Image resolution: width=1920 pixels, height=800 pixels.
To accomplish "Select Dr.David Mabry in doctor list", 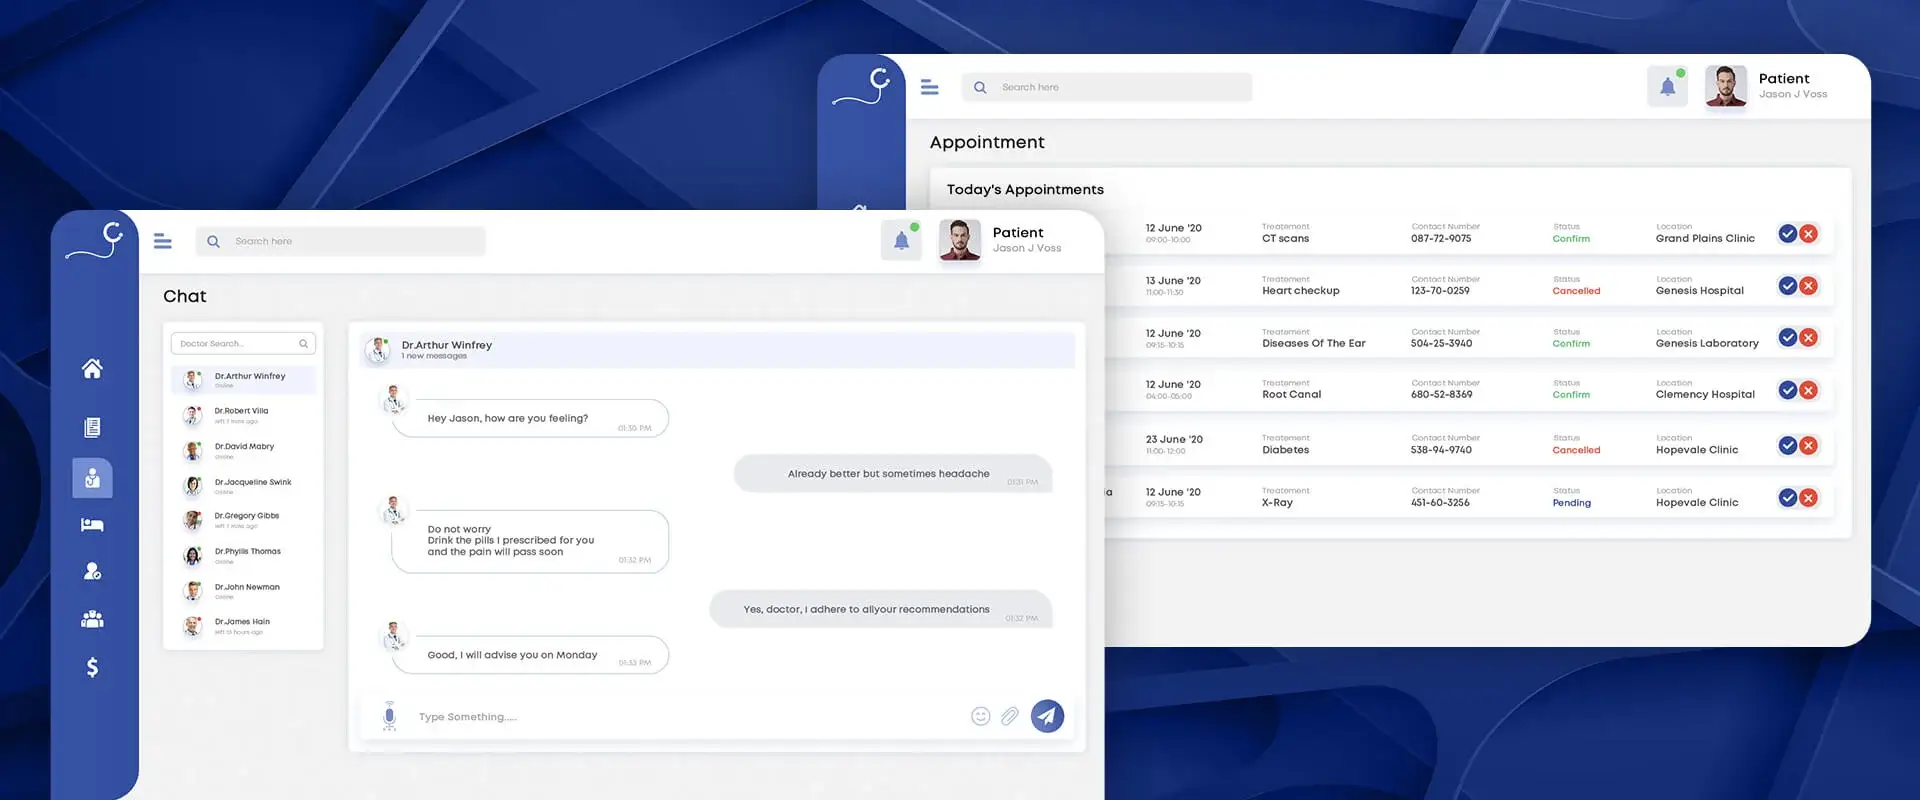I will pyautogui.click(x=243, y=451).
